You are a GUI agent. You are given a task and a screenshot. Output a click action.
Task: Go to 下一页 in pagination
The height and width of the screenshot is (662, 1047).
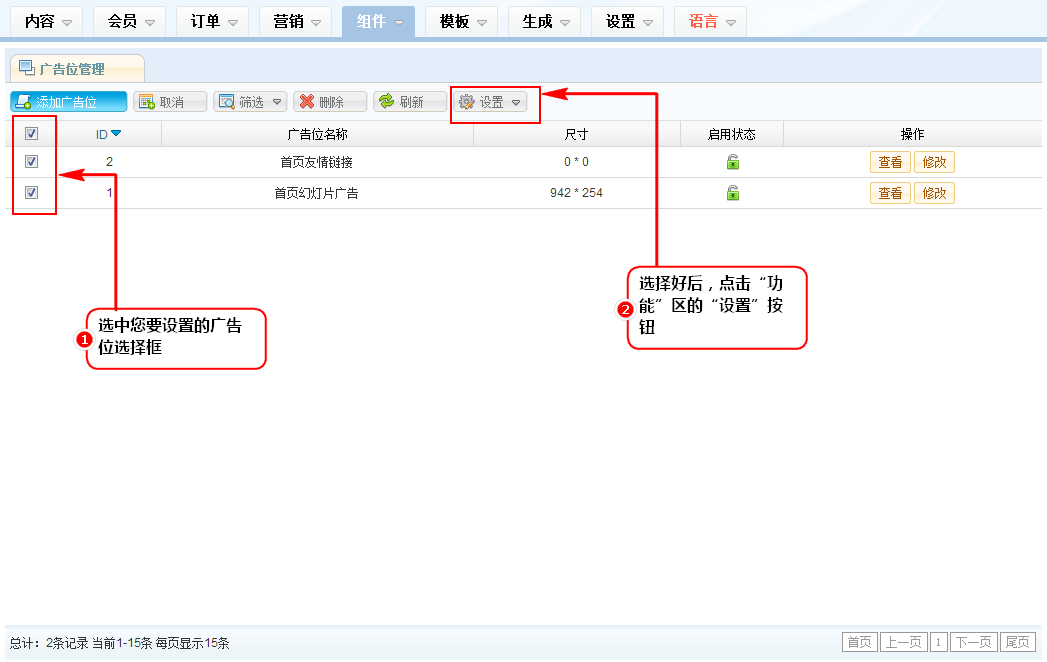click(973, 642)
